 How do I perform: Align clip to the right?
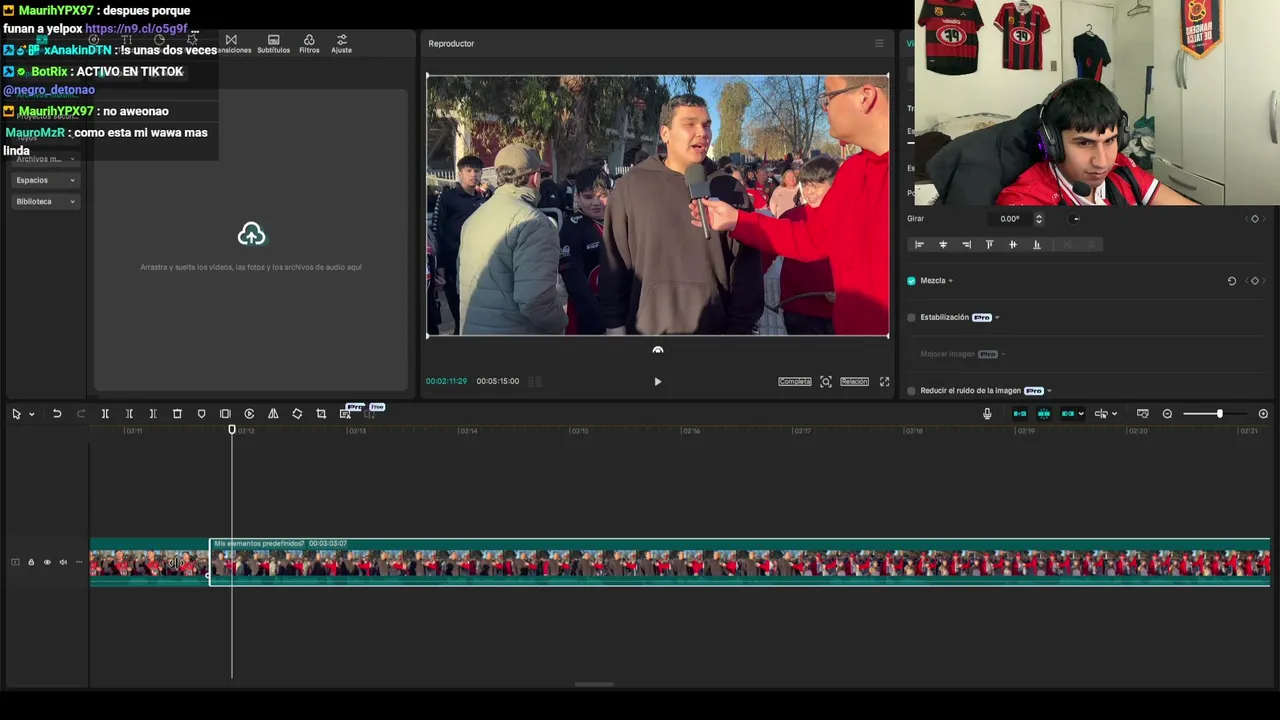tap(966, 244)
